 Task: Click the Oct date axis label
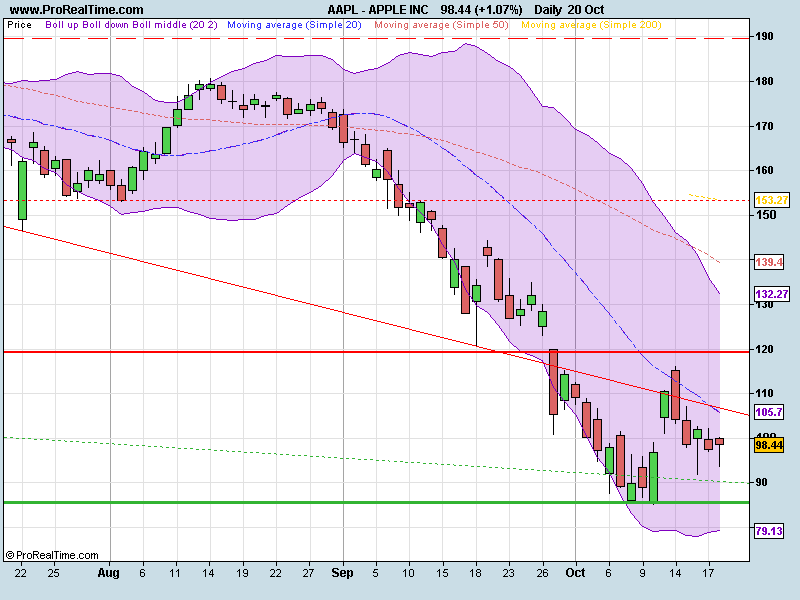click(575, 573)
